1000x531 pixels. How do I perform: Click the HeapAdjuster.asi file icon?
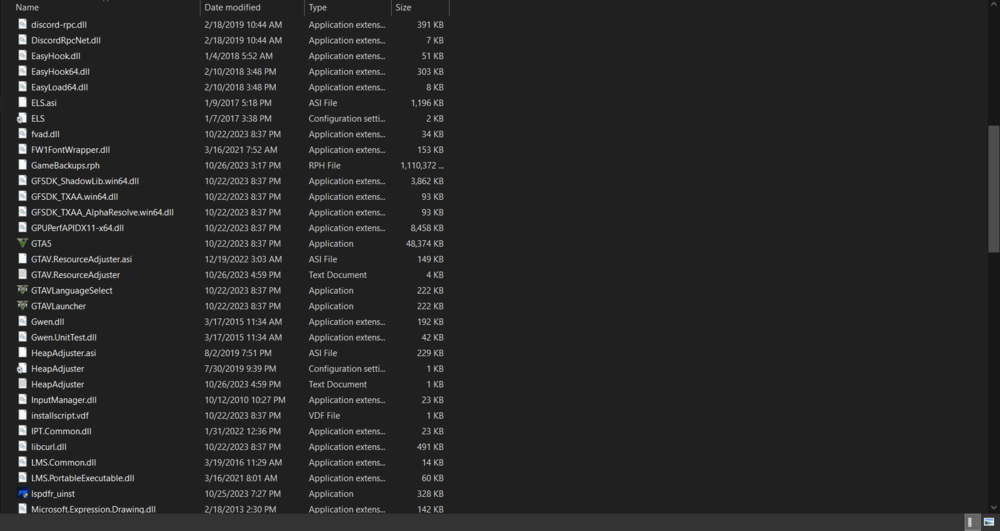[22, 353]
